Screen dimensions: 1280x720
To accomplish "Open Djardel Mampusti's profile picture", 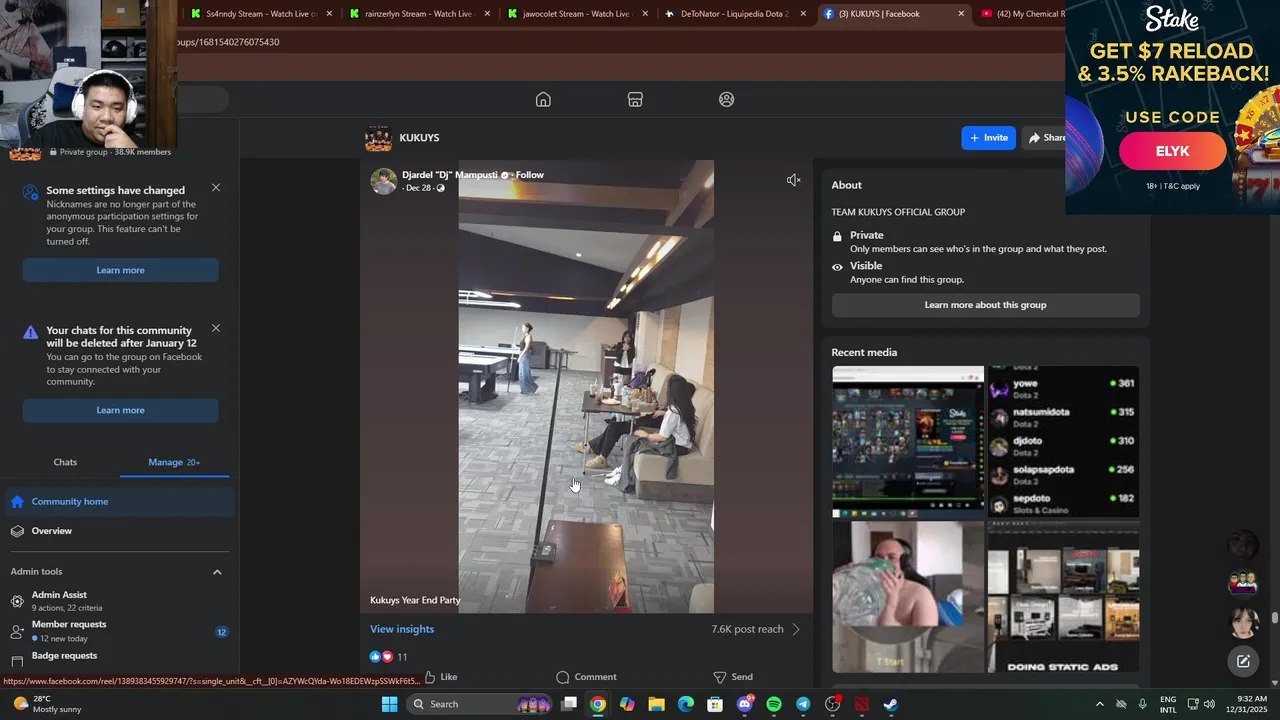I will [384, 181].
